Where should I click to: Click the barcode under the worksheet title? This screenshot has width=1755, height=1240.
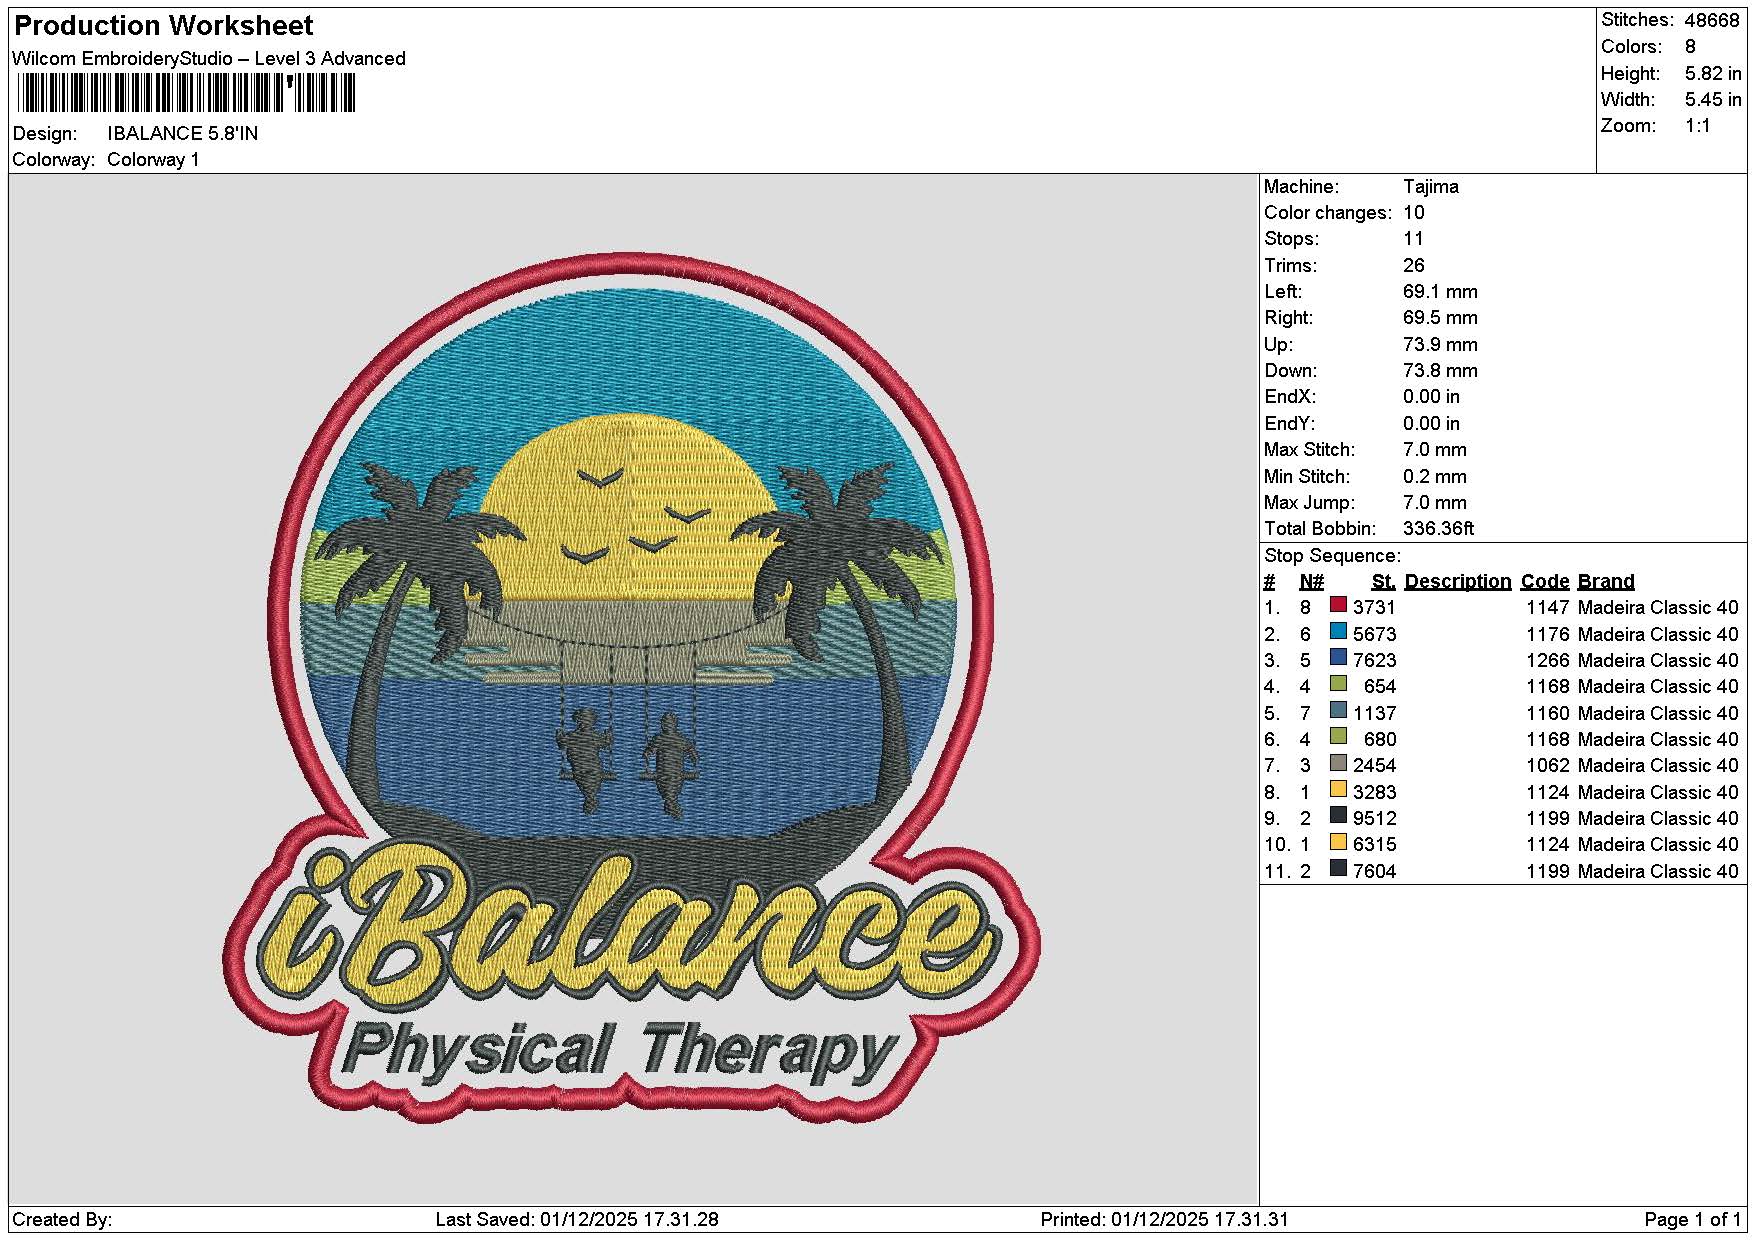(186, 94)
